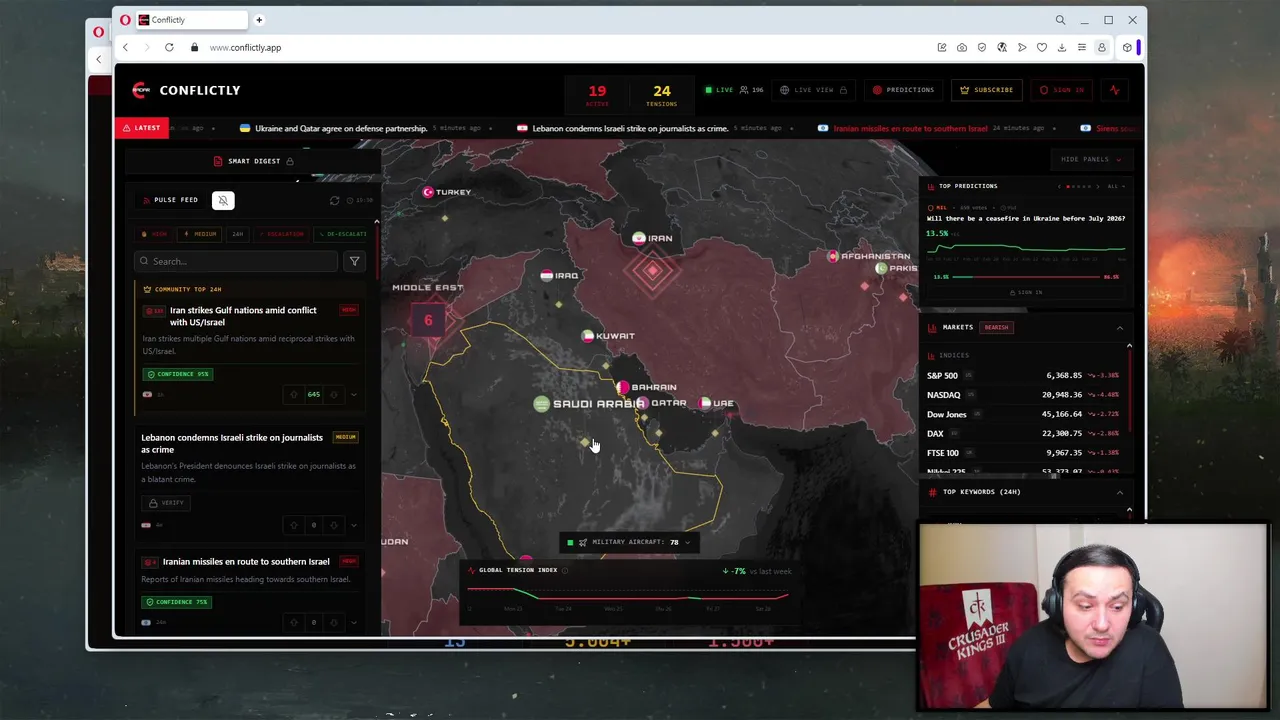The image size is (1280, 720).
Task: Open a new browser tab
Action: point(258,20)
